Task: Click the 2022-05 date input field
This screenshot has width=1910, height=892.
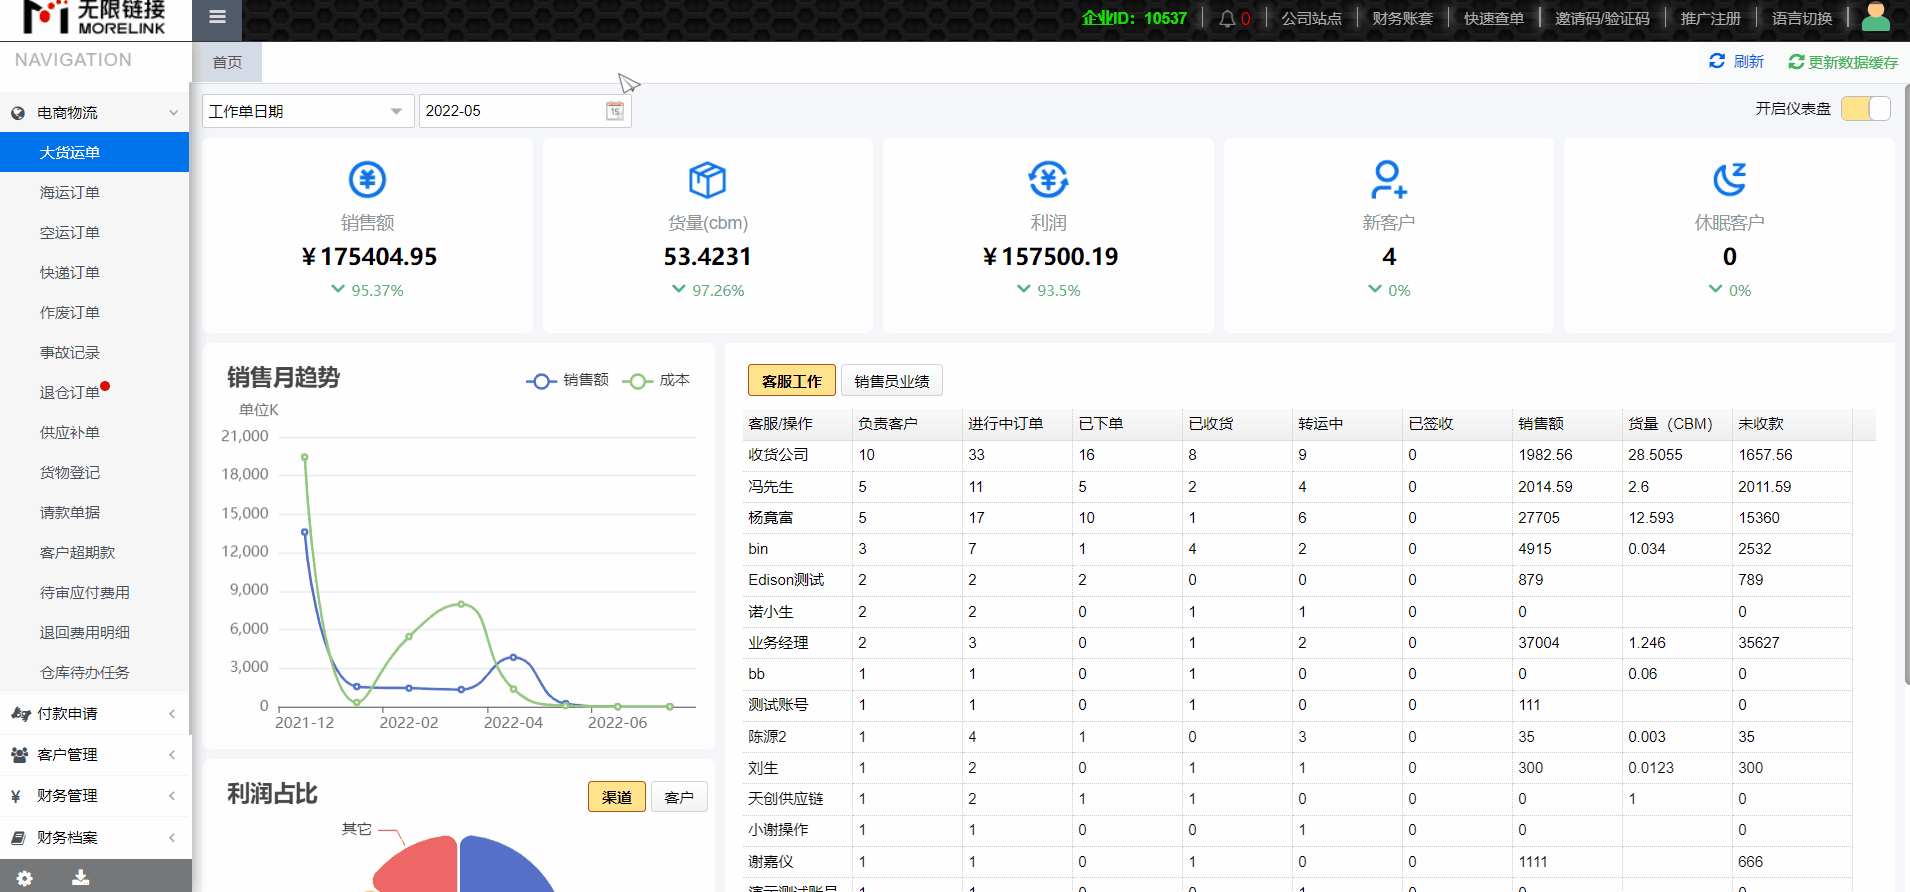Action: (x=510, y=111)
